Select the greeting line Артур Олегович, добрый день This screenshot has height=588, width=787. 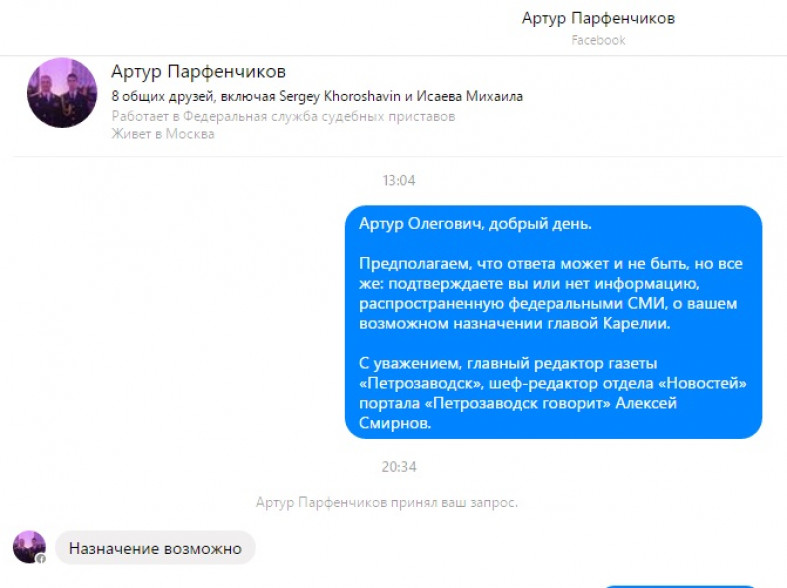point(475,224)
